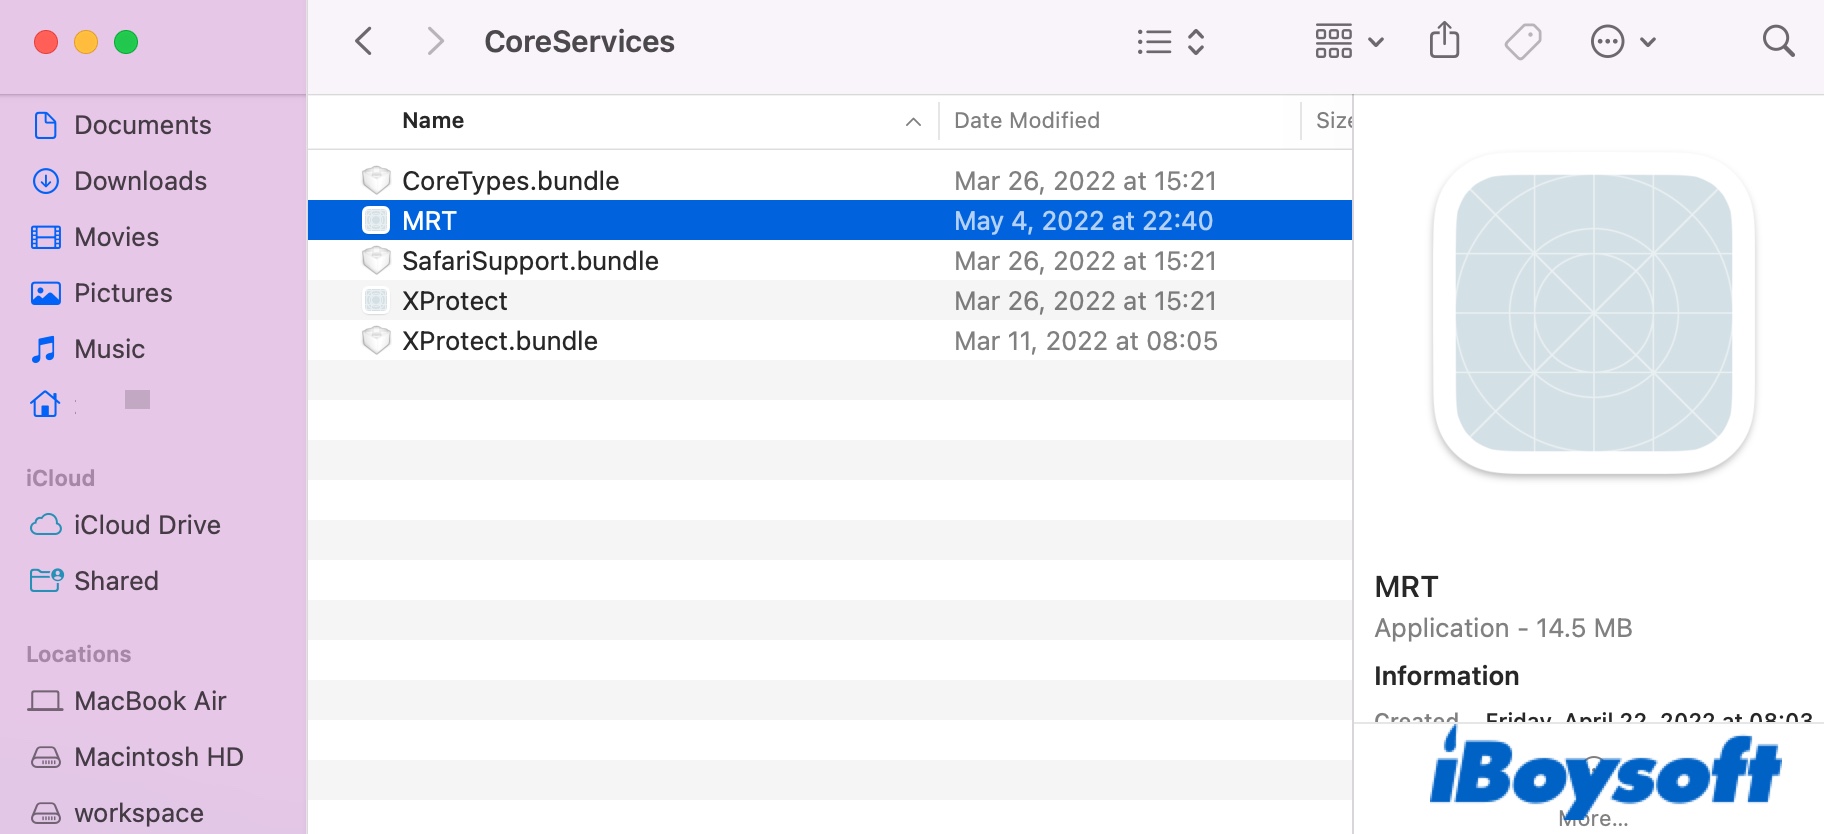The height and width of the screenshot is (834, 1824).
Task: Select iCloud Drive in the sidebar
Action: (x=146, y=525)
